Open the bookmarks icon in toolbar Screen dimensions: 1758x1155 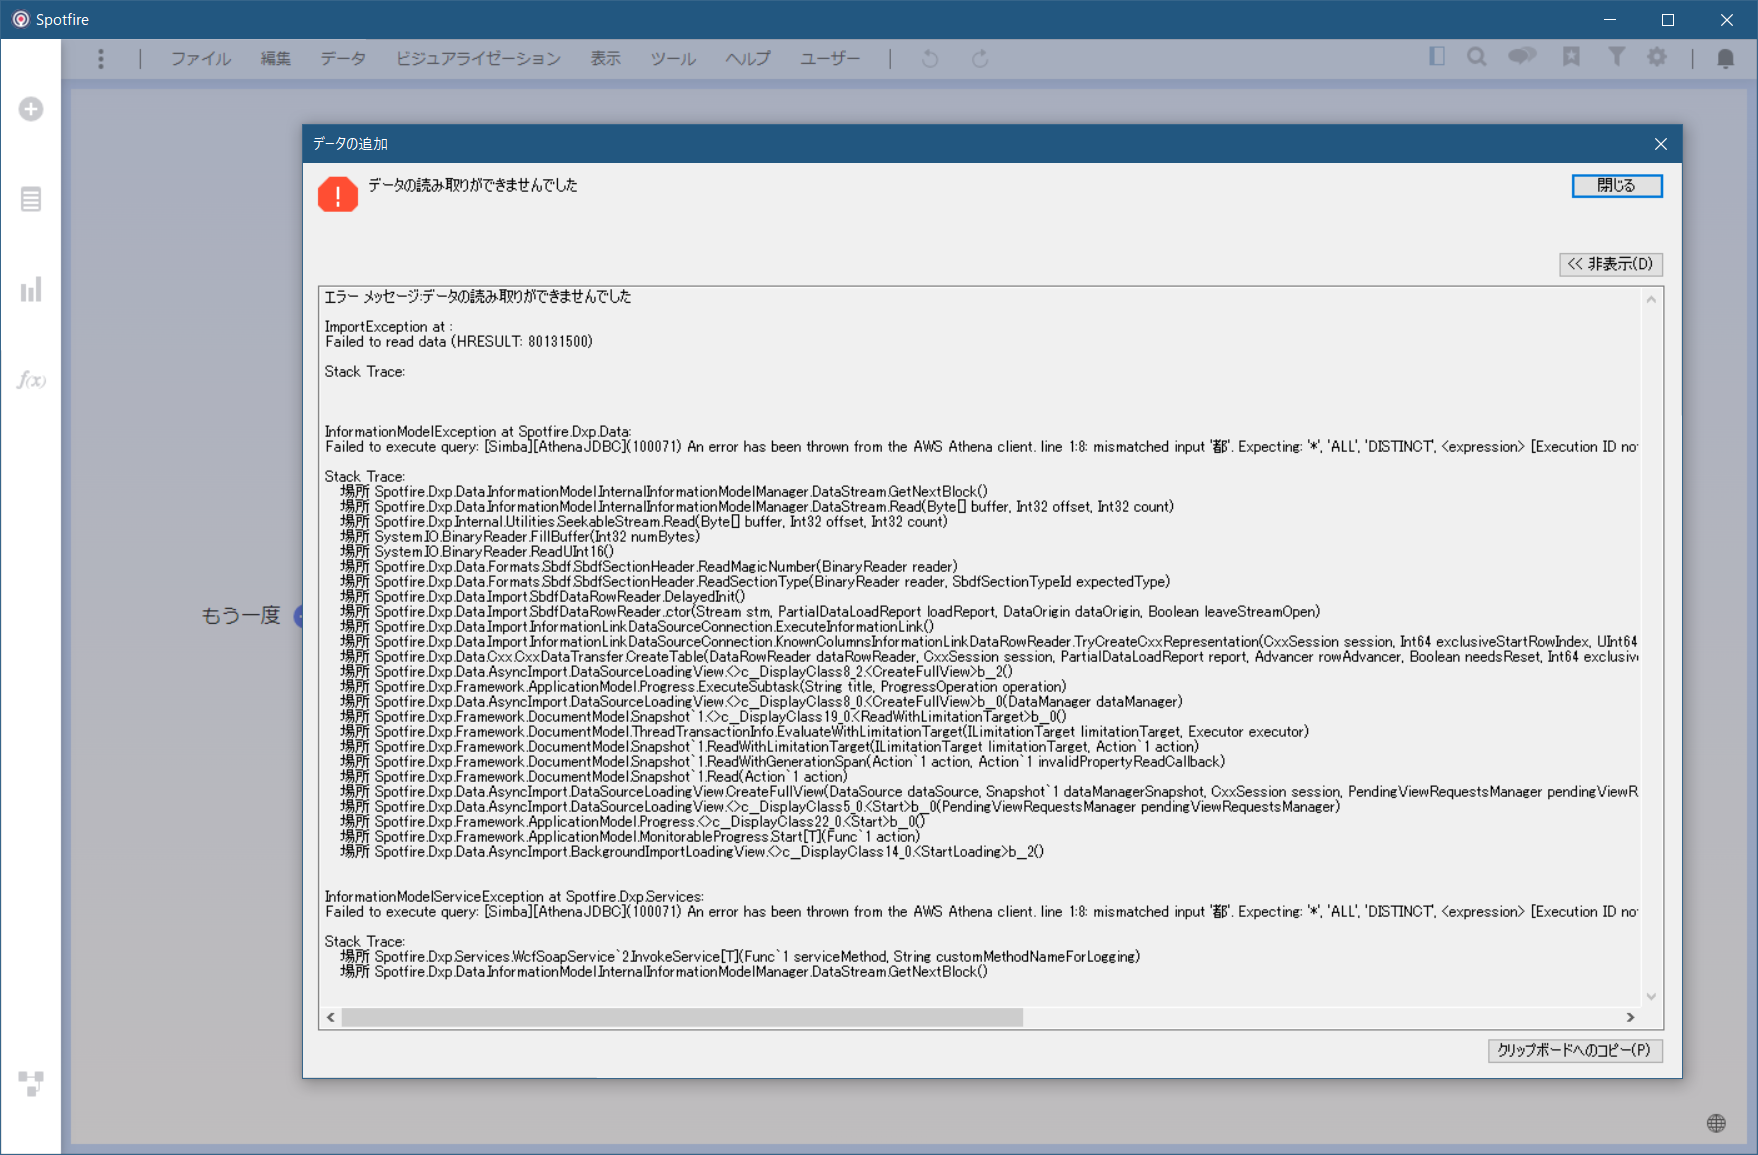coord(1572,57)
